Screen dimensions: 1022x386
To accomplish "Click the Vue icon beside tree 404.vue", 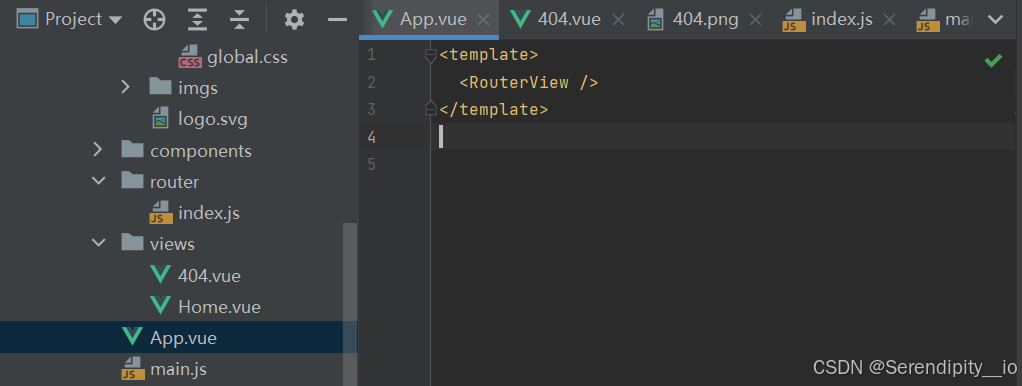I will [160, 275].
